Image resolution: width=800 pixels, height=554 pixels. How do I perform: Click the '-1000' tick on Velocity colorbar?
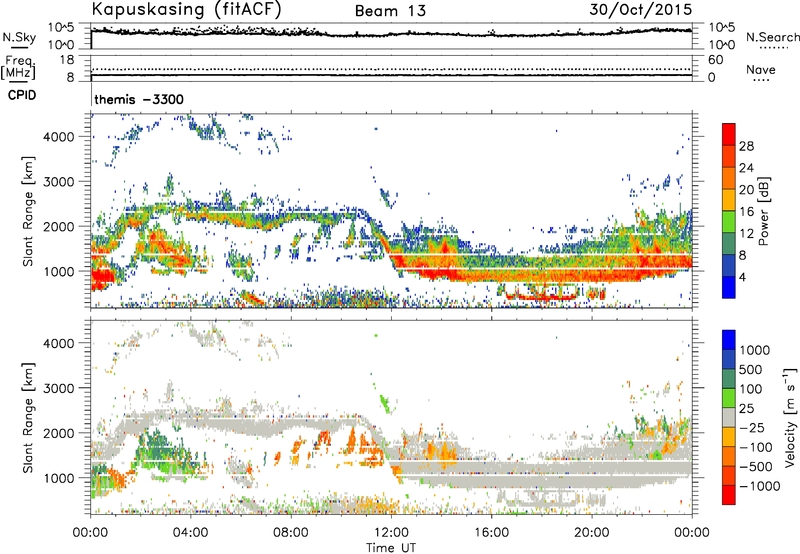pos(760,486)
